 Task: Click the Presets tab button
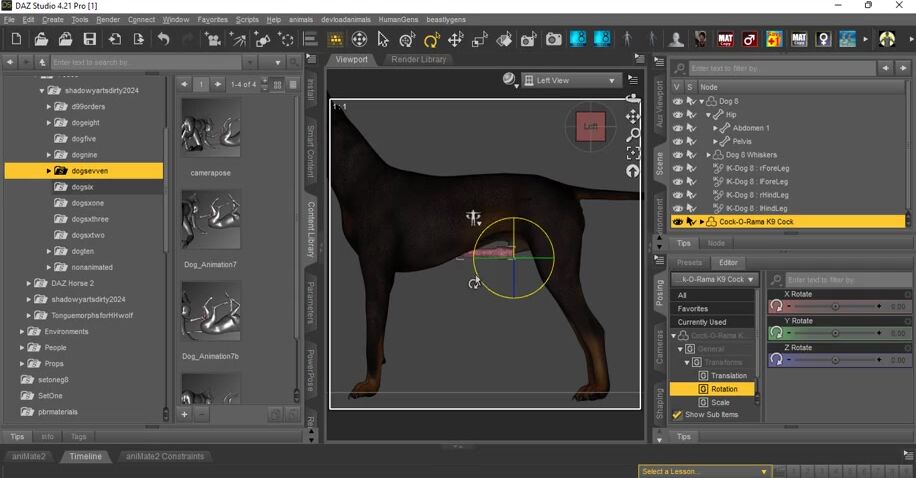point(690,263)
